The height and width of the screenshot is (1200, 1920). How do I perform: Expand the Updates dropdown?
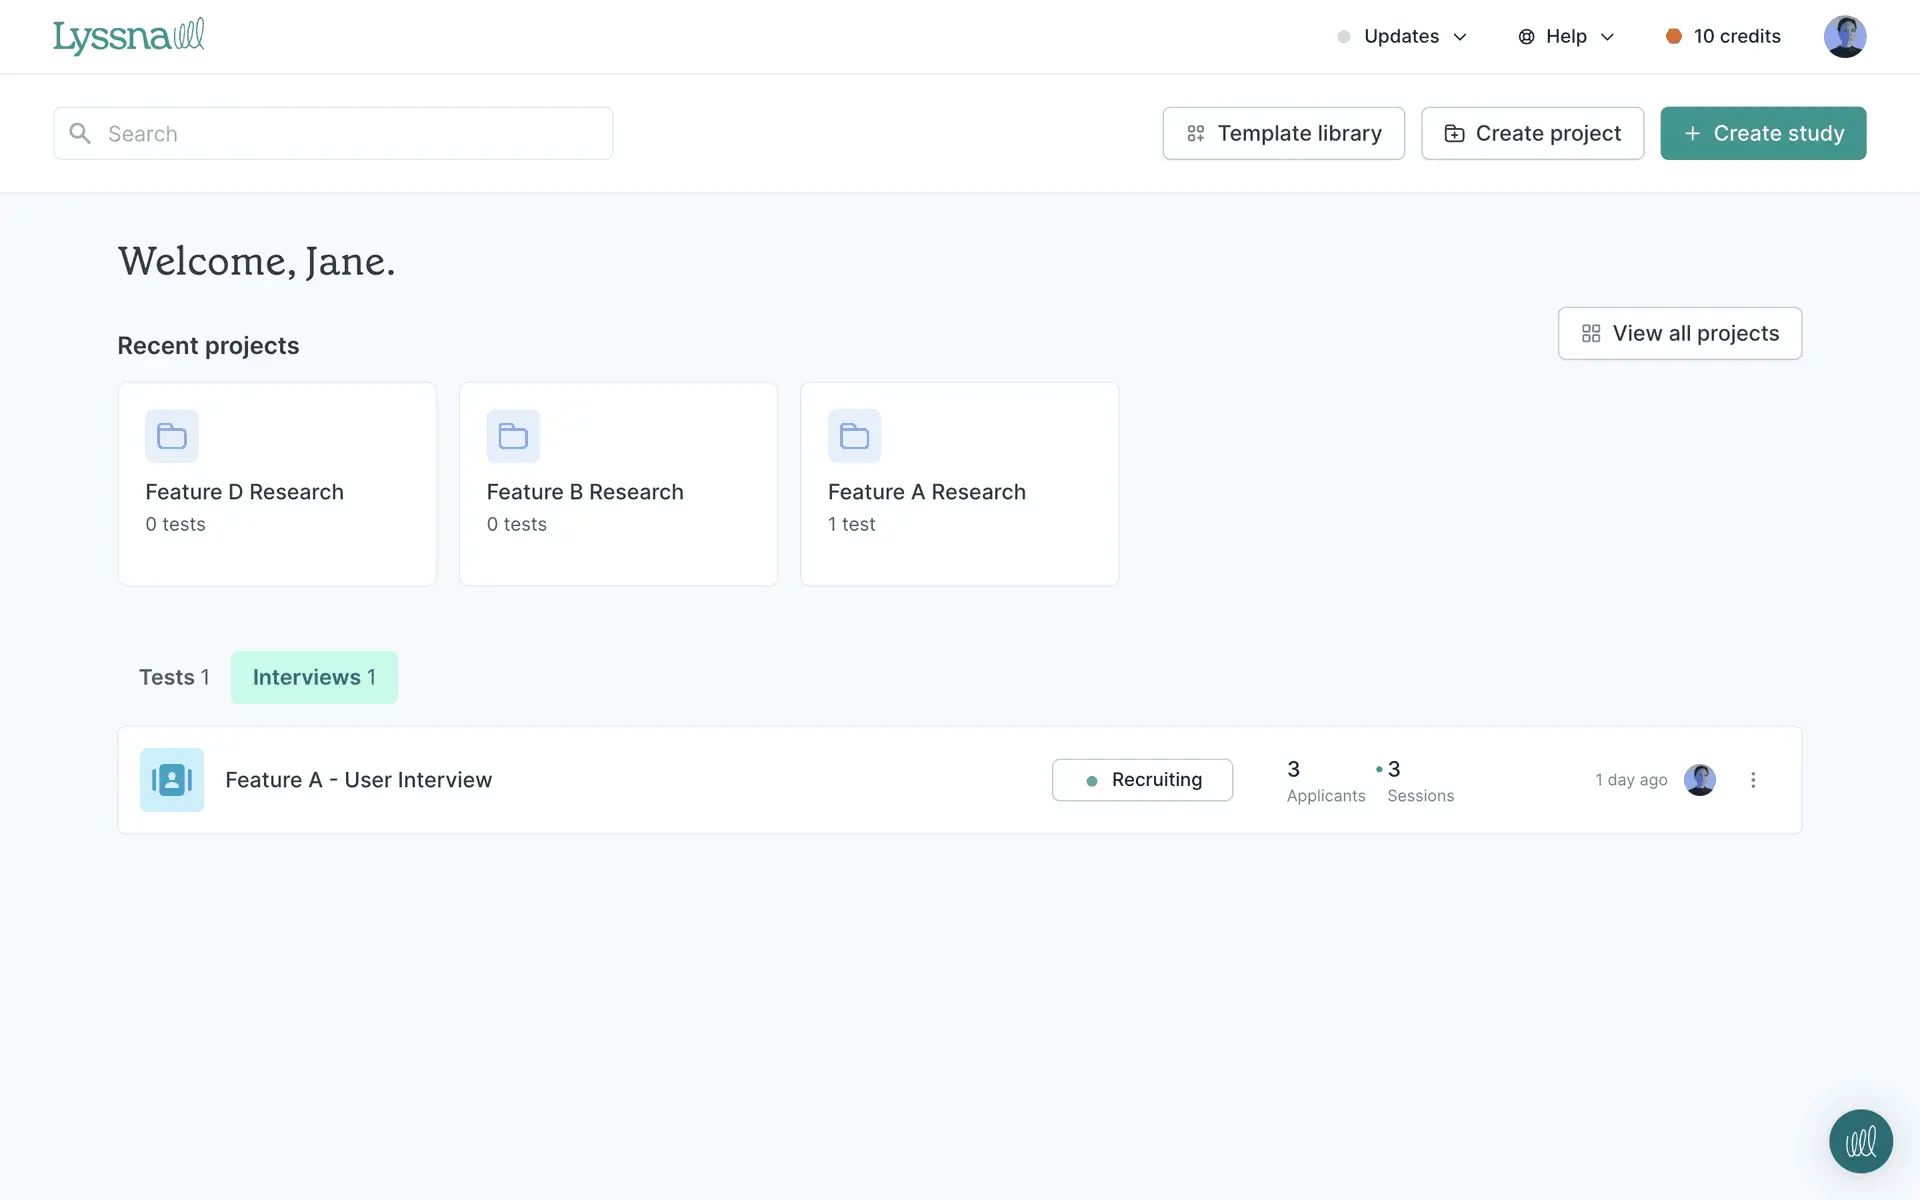pos(1402,36)
